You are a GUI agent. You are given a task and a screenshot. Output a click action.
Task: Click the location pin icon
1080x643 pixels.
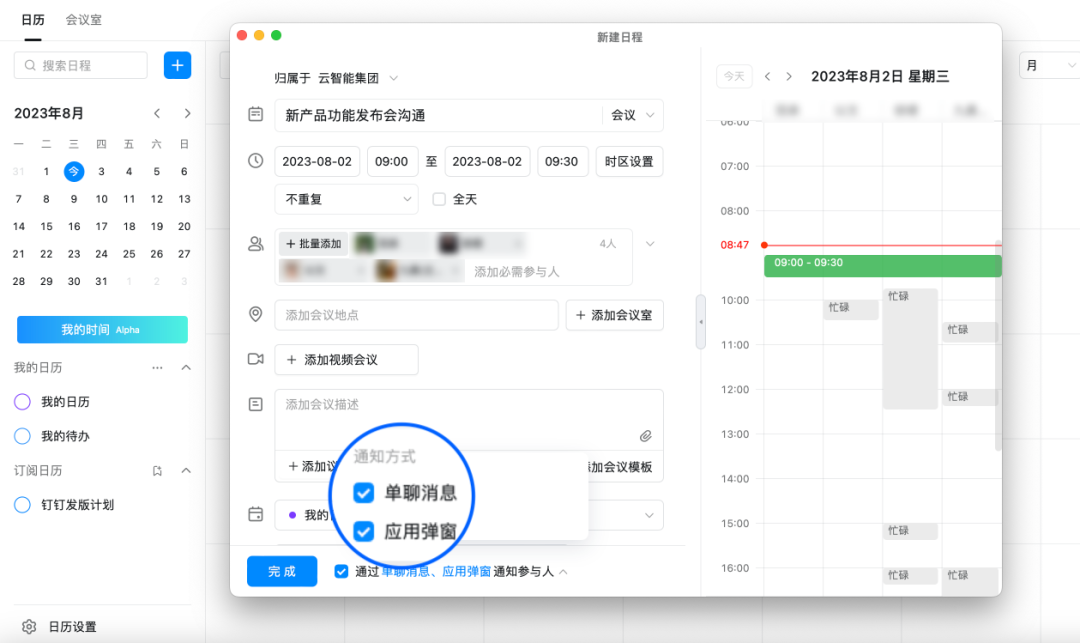(256, 315)
